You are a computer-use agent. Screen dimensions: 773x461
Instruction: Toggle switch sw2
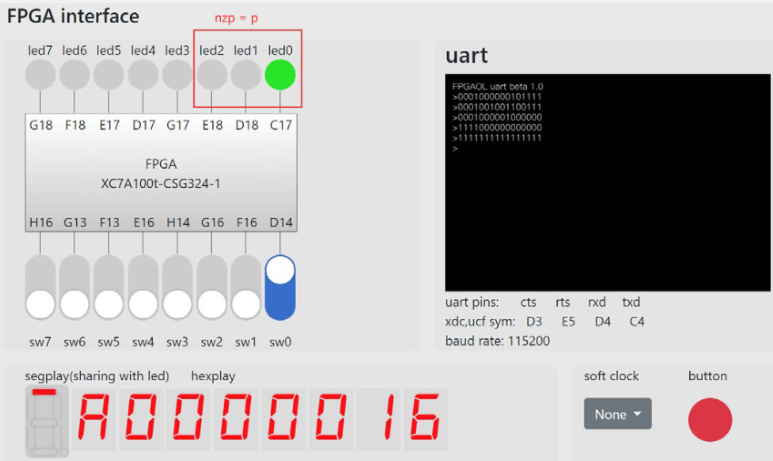pos(211,287)
